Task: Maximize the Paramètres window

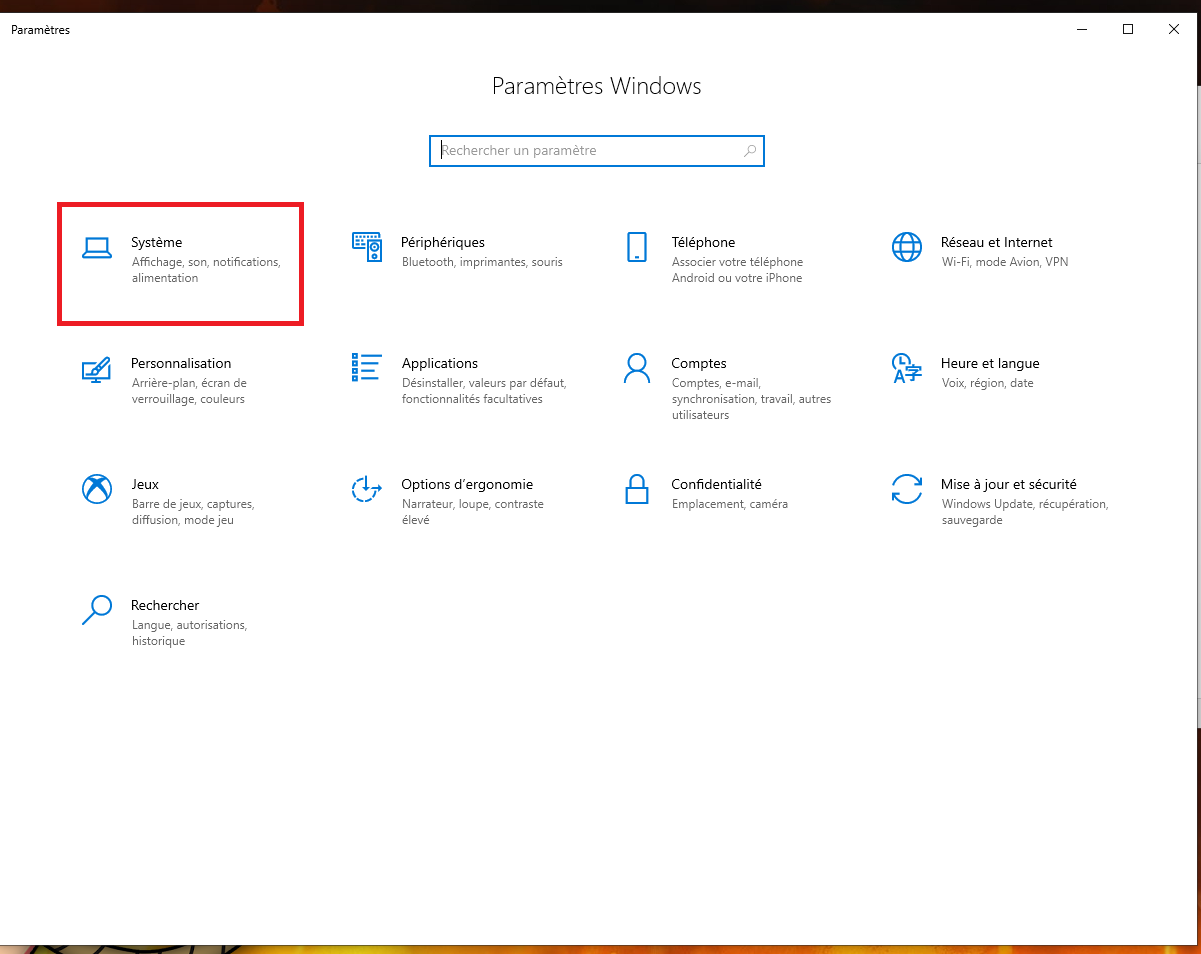Action: 1127,29
